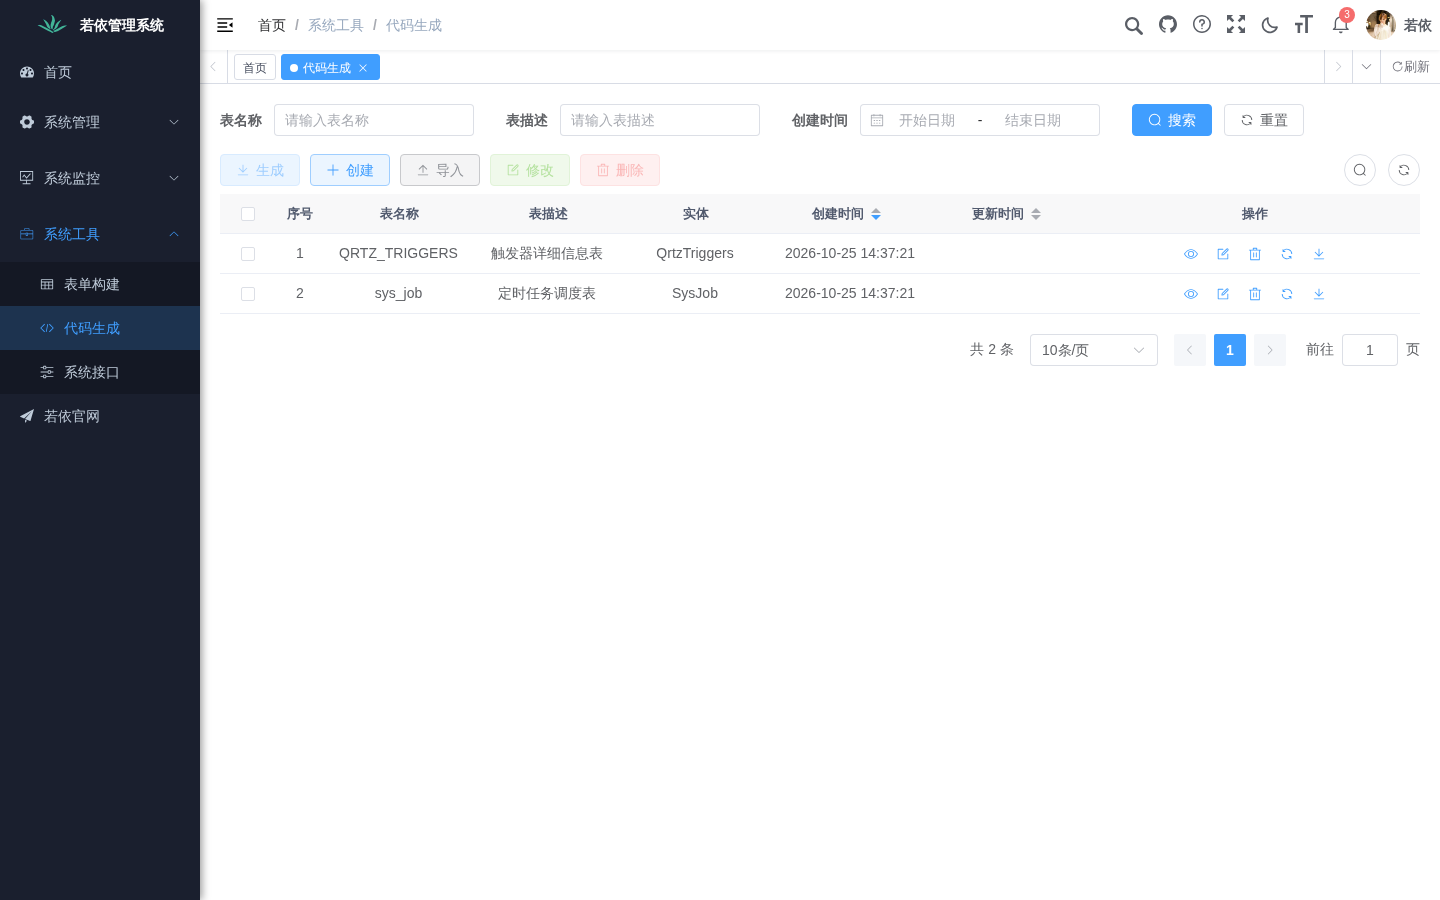Switch to dark mode moon icon
Screen dimensions: 1440x900
pos(1270,25)
